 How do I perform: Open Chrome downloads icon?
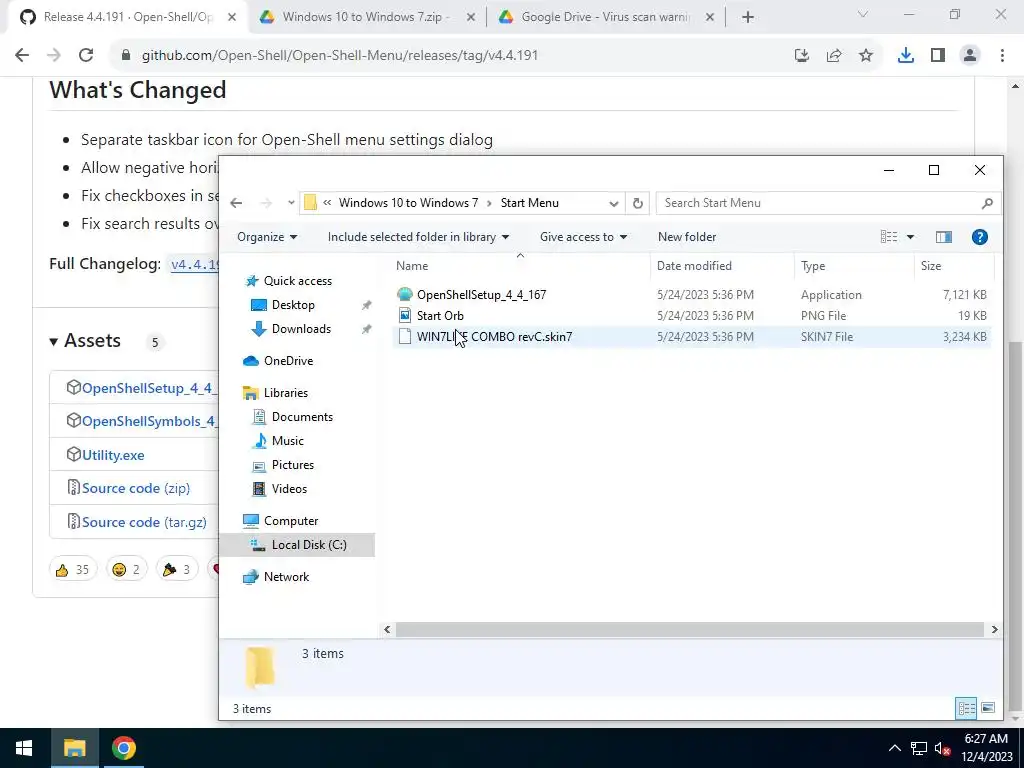tap(905, 56)
